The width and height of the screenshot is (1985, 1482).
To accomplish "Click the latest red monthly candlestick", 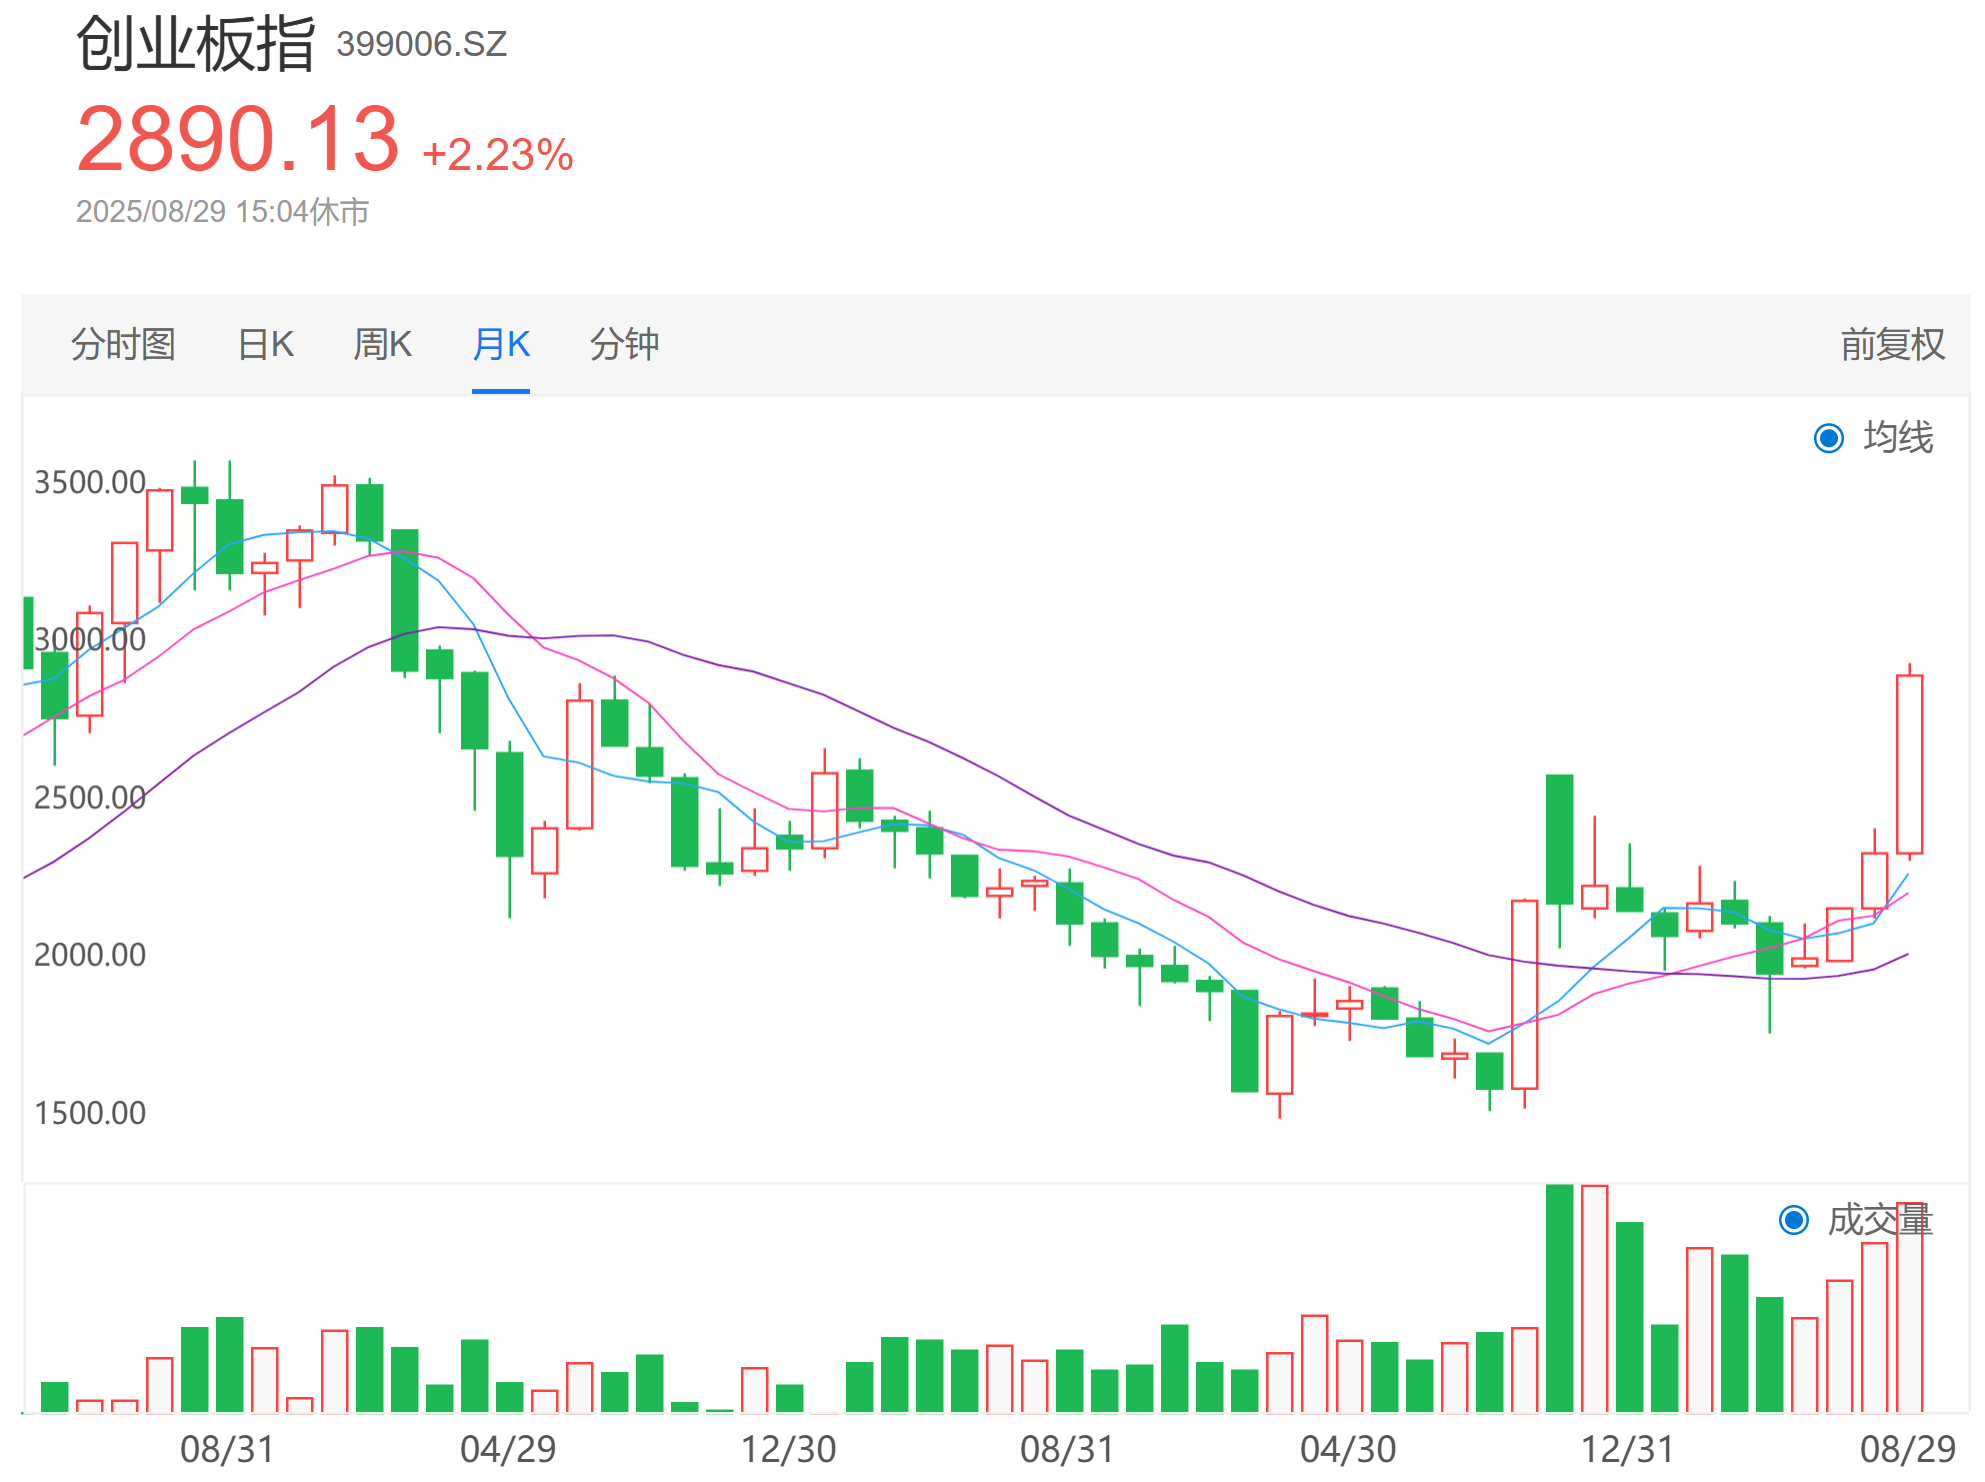I will click(x=1909, y=764).
